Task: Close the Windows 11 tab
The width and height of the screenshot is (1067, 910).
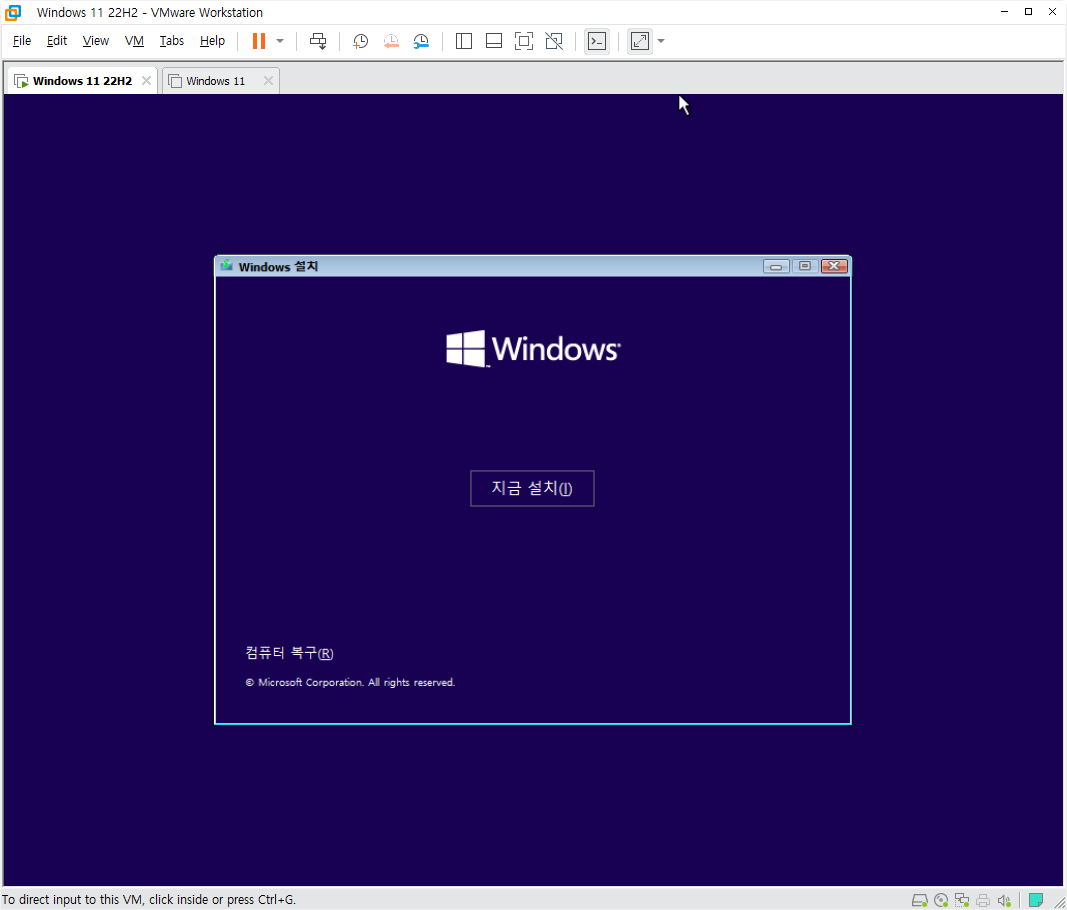Action: [x=268, y=80]
